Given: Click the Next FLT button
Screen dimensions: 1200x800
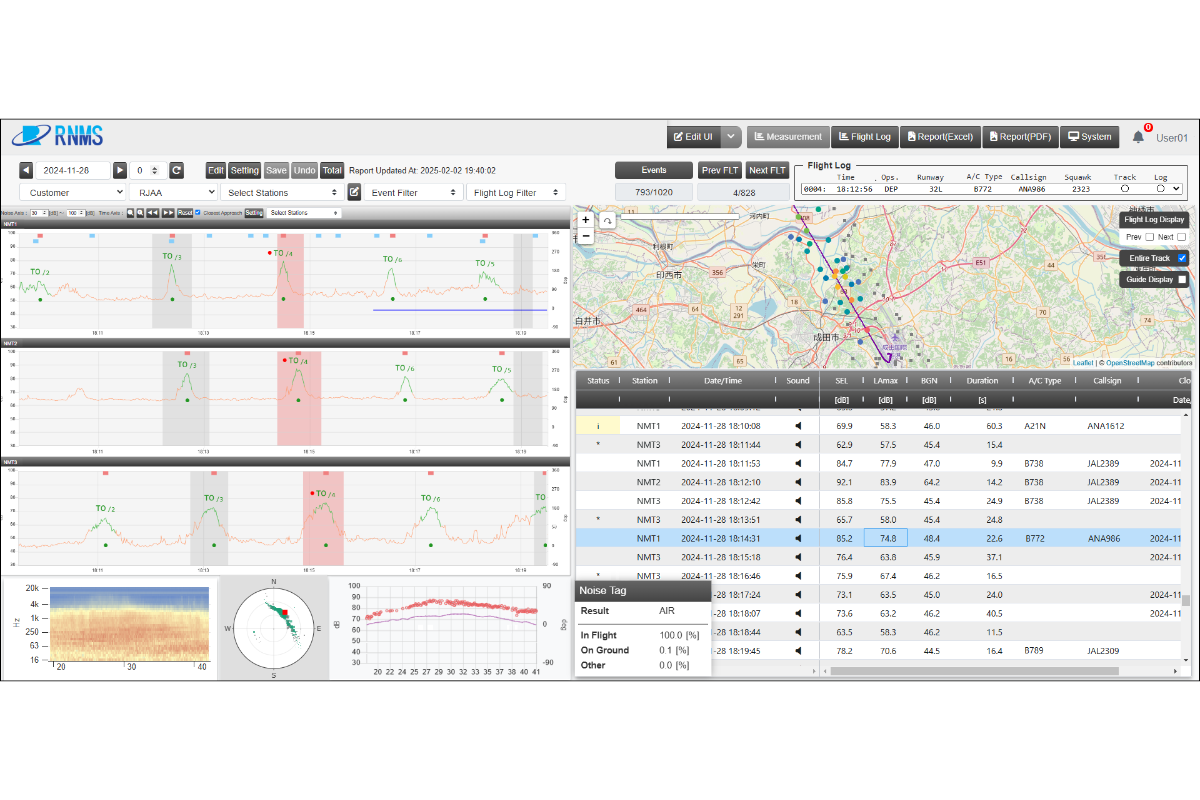Looking at the screenshot, I should [x=766, y=170].
